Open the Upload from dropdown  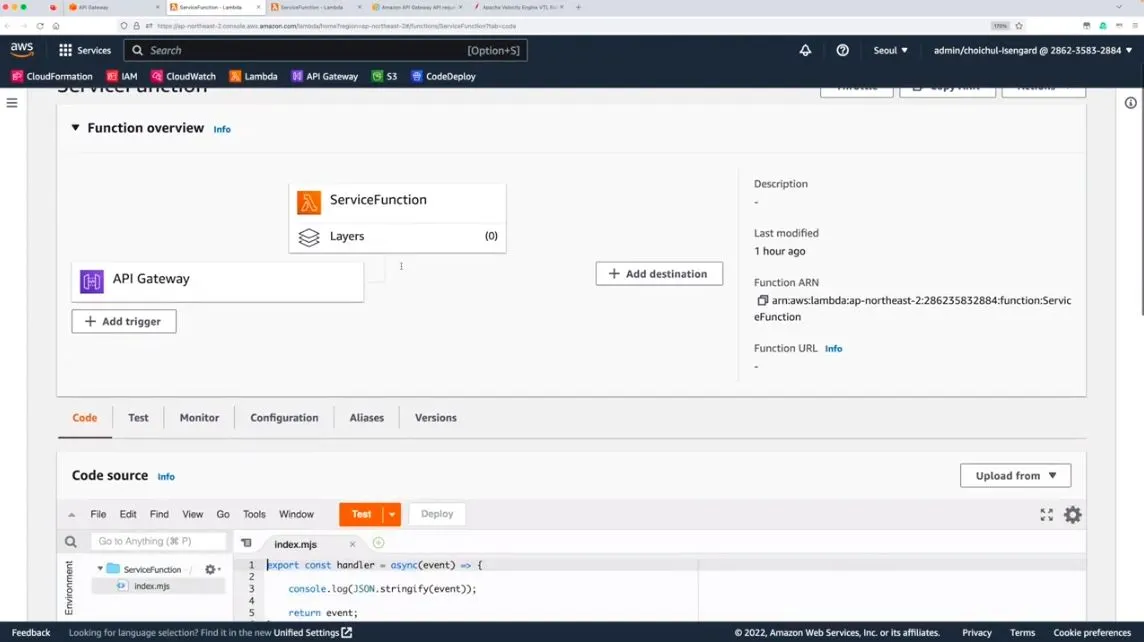pos(1016,476)
